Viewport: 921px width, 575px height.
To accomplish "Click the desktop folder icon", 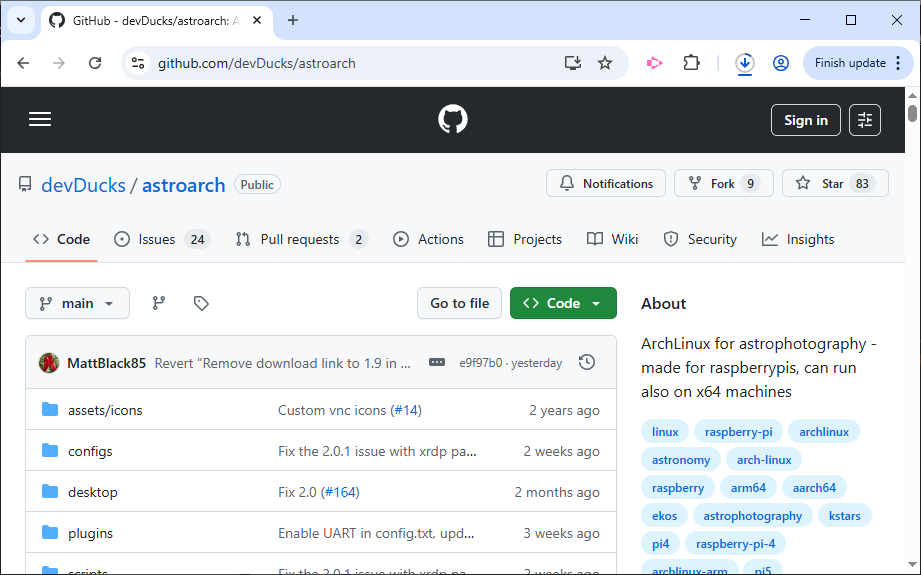I will pos(50,492).
